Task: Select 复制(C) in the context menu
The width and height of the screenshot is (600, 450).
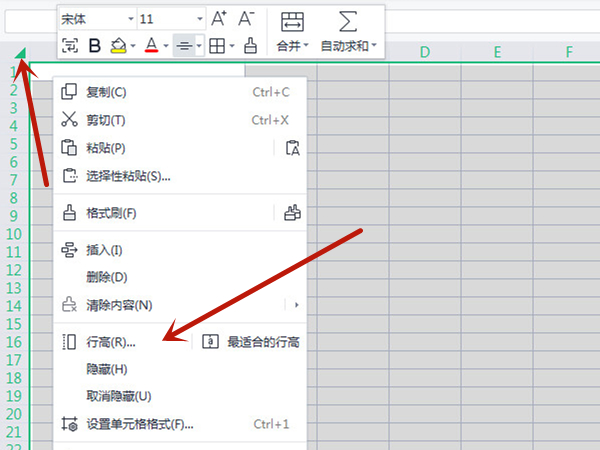Action: coord(106,92)
